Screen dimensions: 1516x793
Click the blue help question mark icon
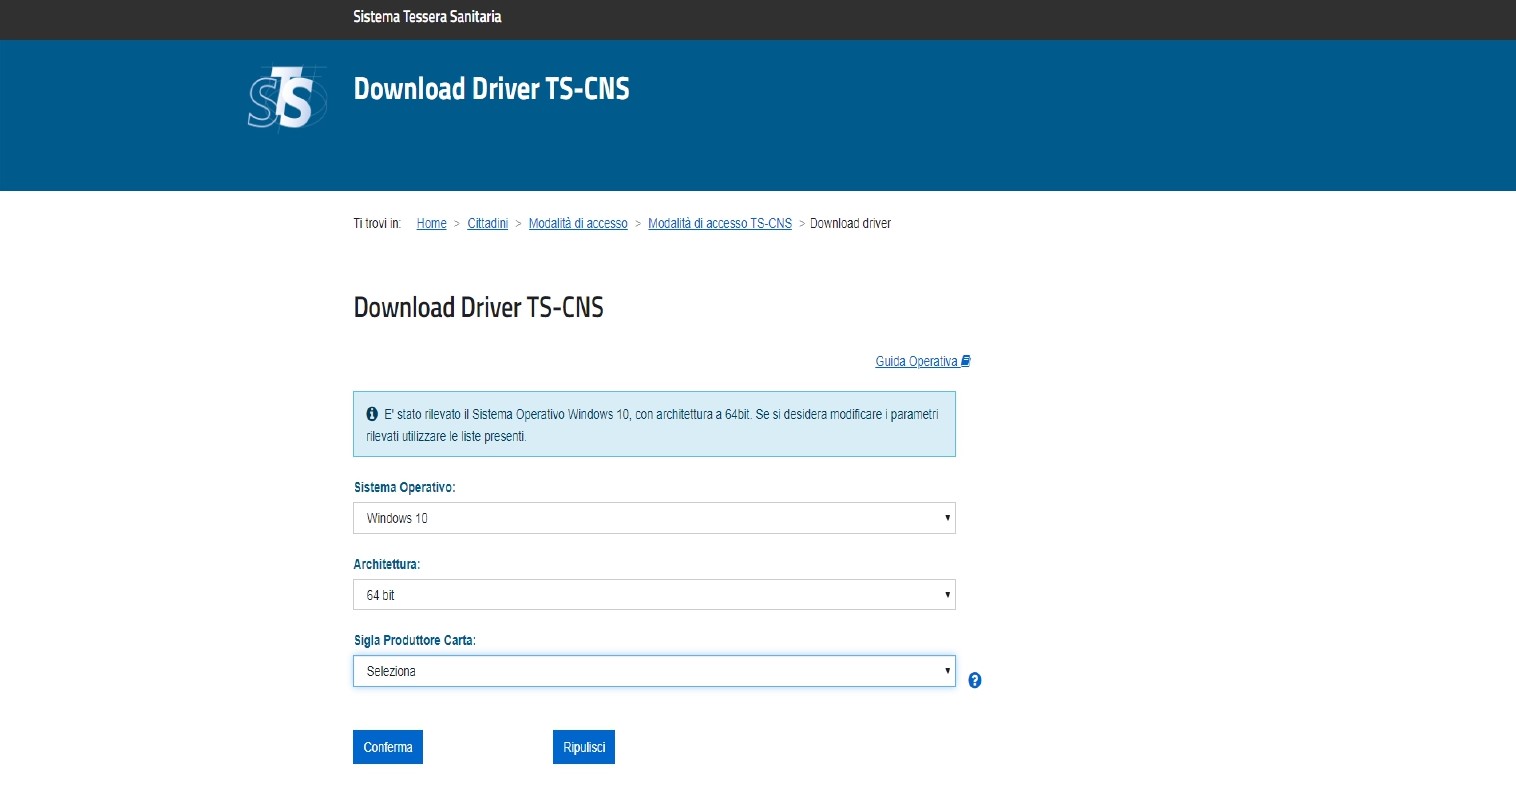(x=975, y=680)
